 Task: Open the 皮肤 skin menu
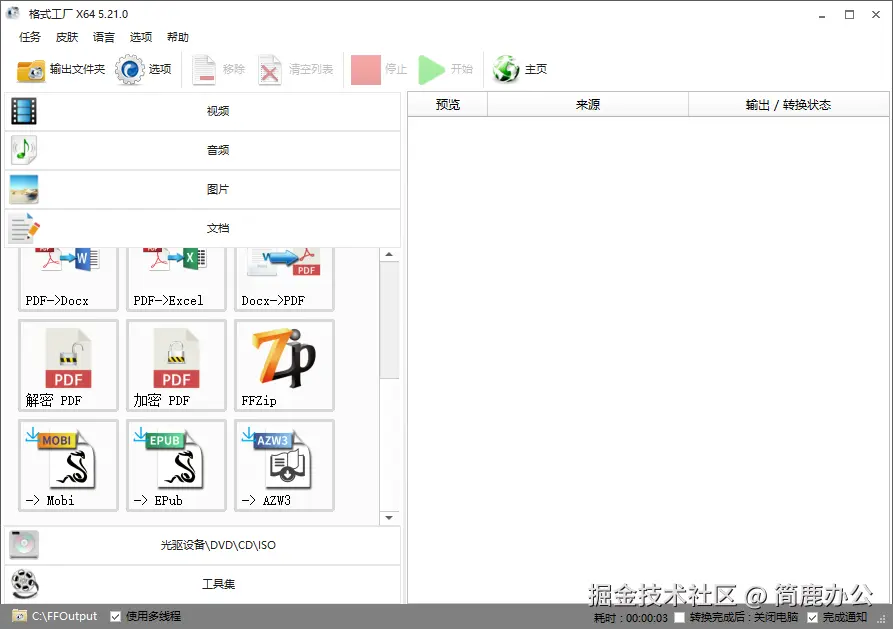[67, 37]
